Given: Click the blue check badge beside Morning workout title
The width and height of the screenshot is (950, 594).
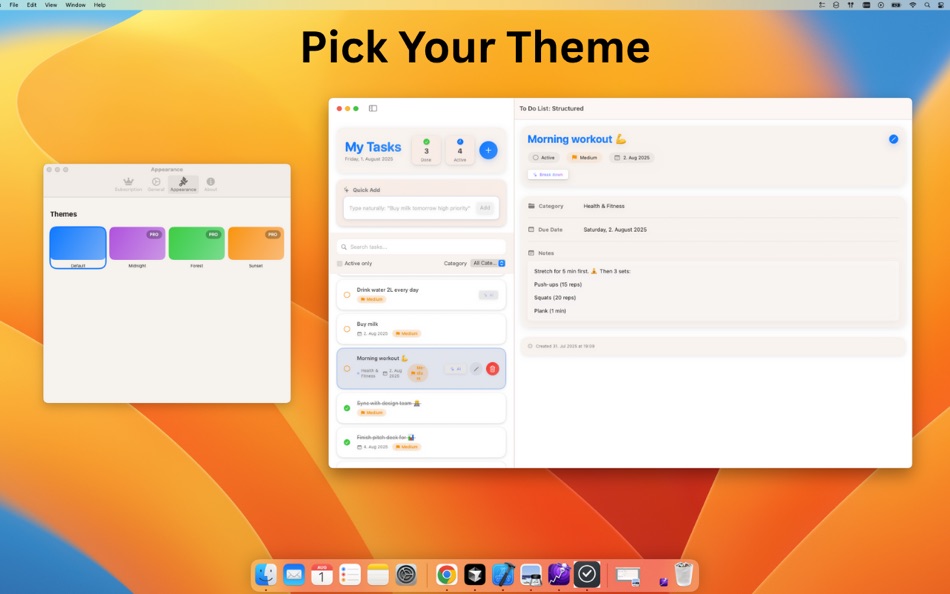Looking at the screenshot, I should click(893, 139).
